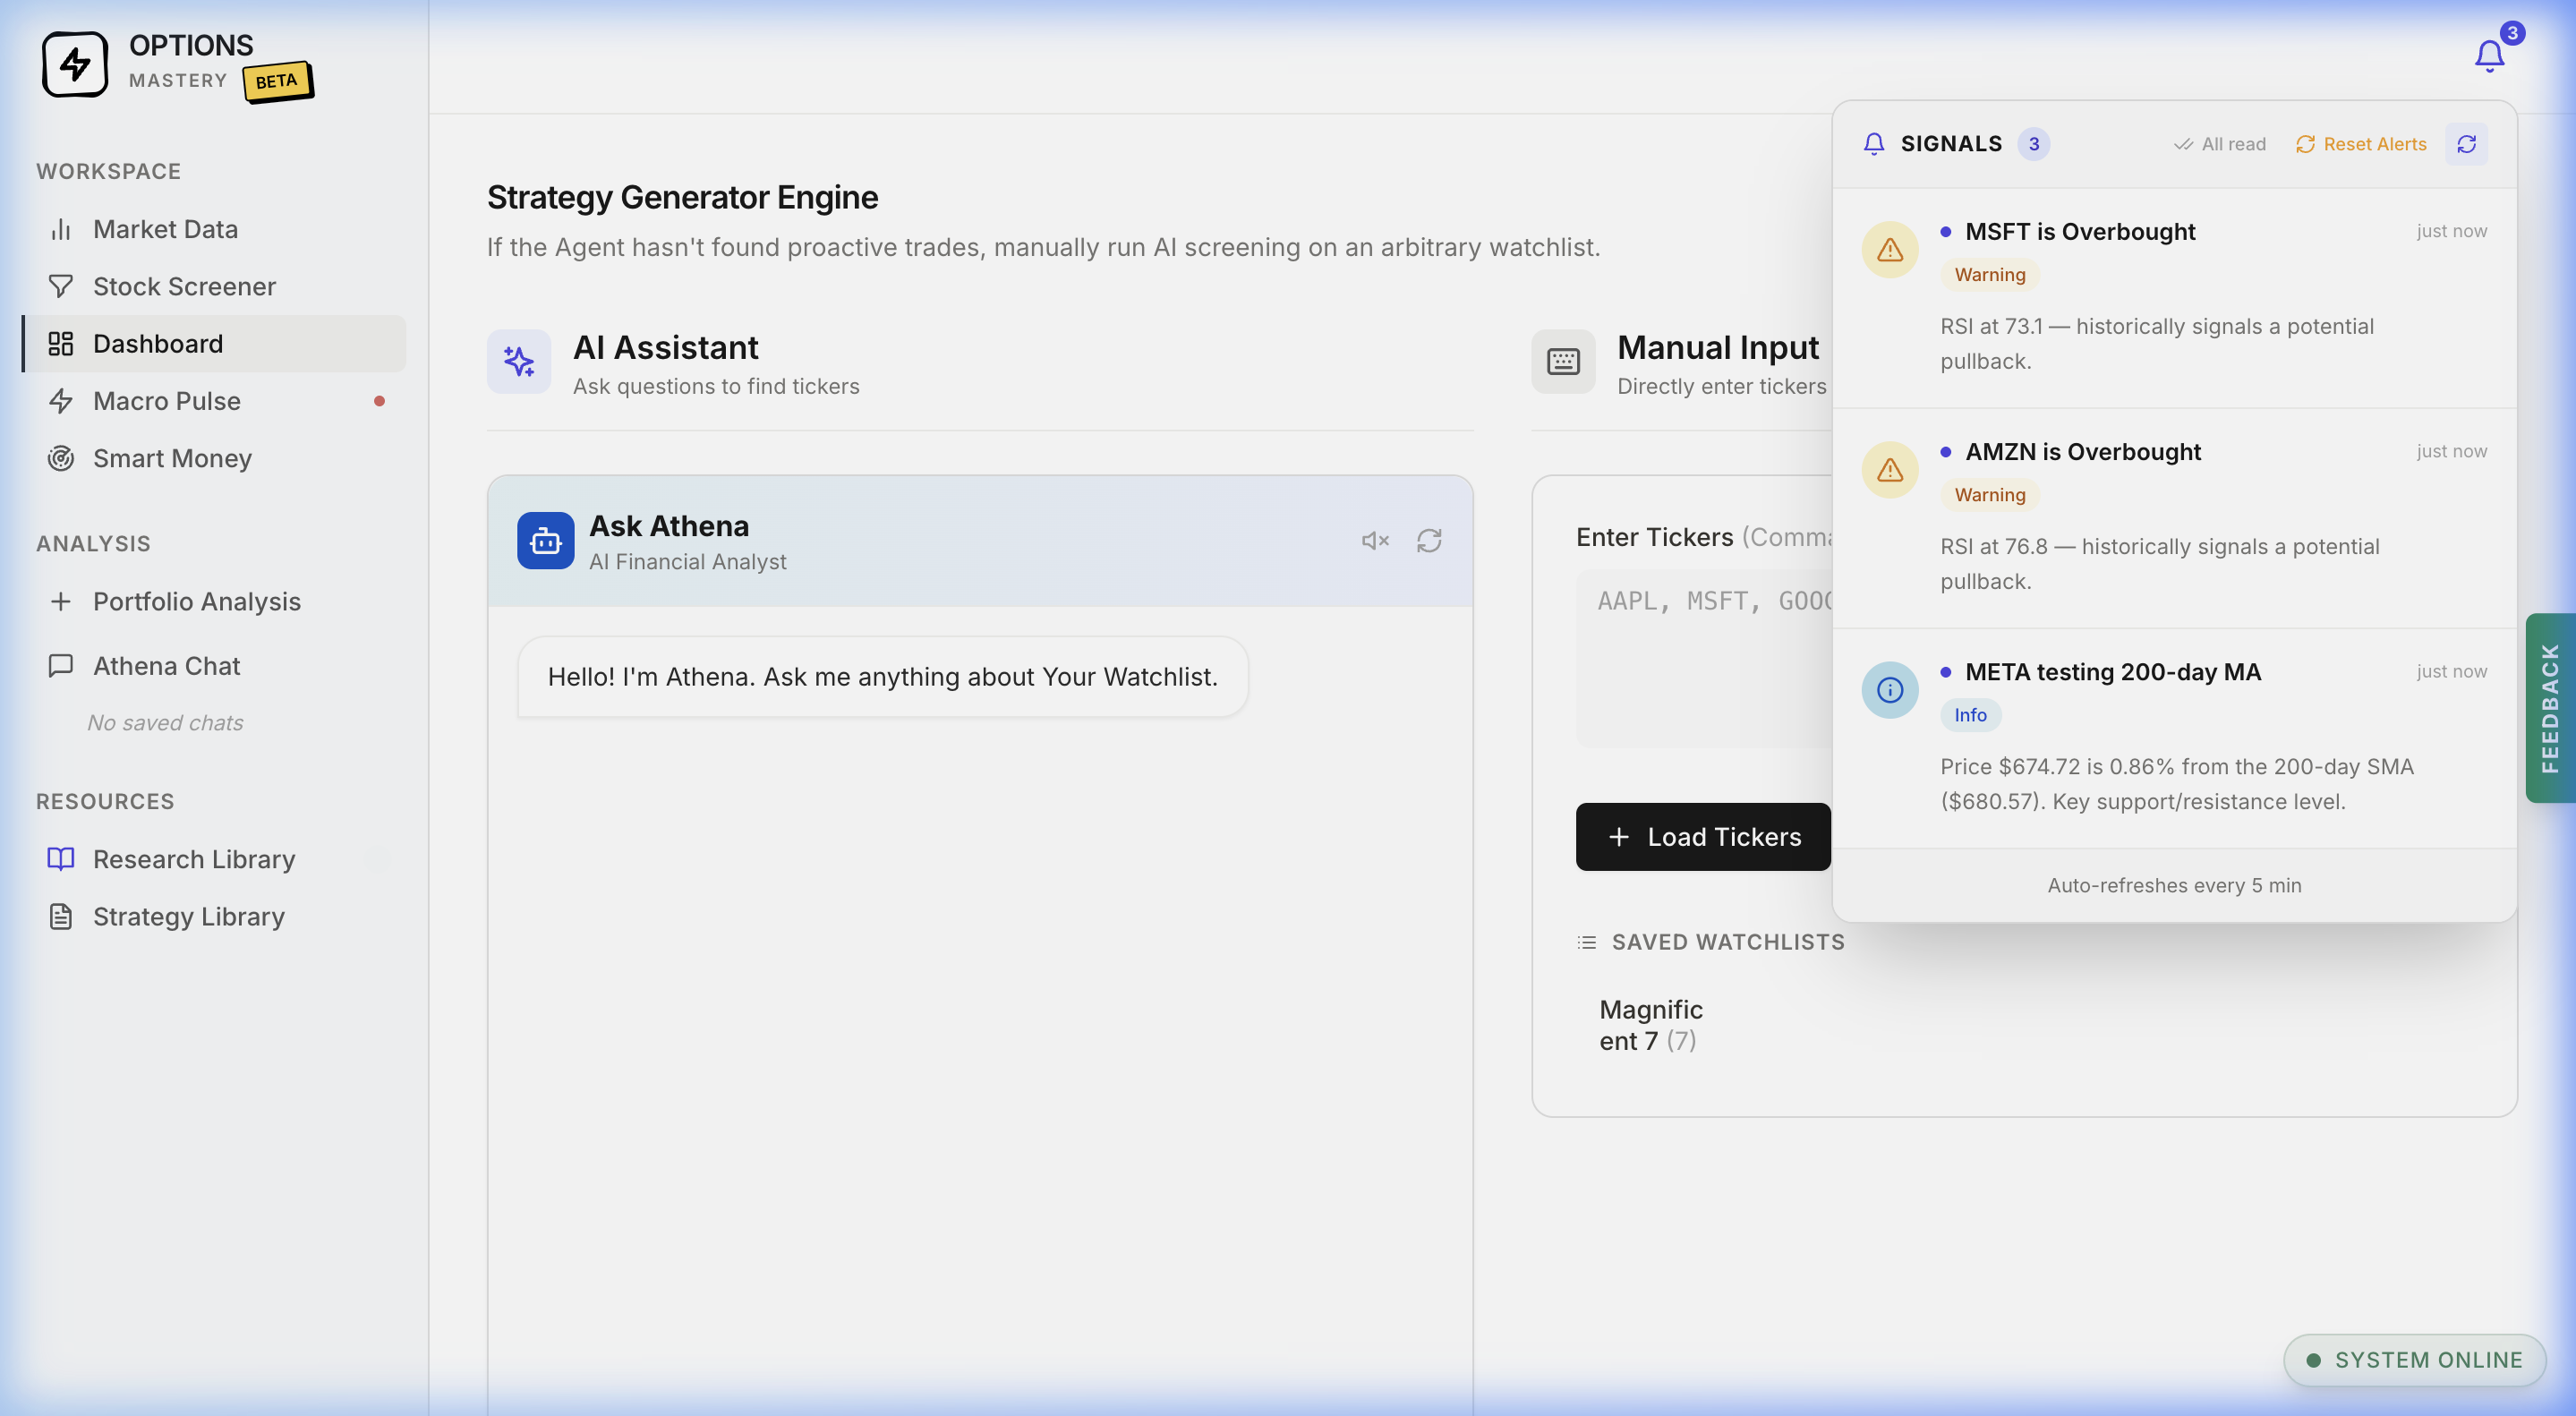Open the notification bell with badge 3
The width and height of the screenshot is (2576, 1416).
point(2490,55)
